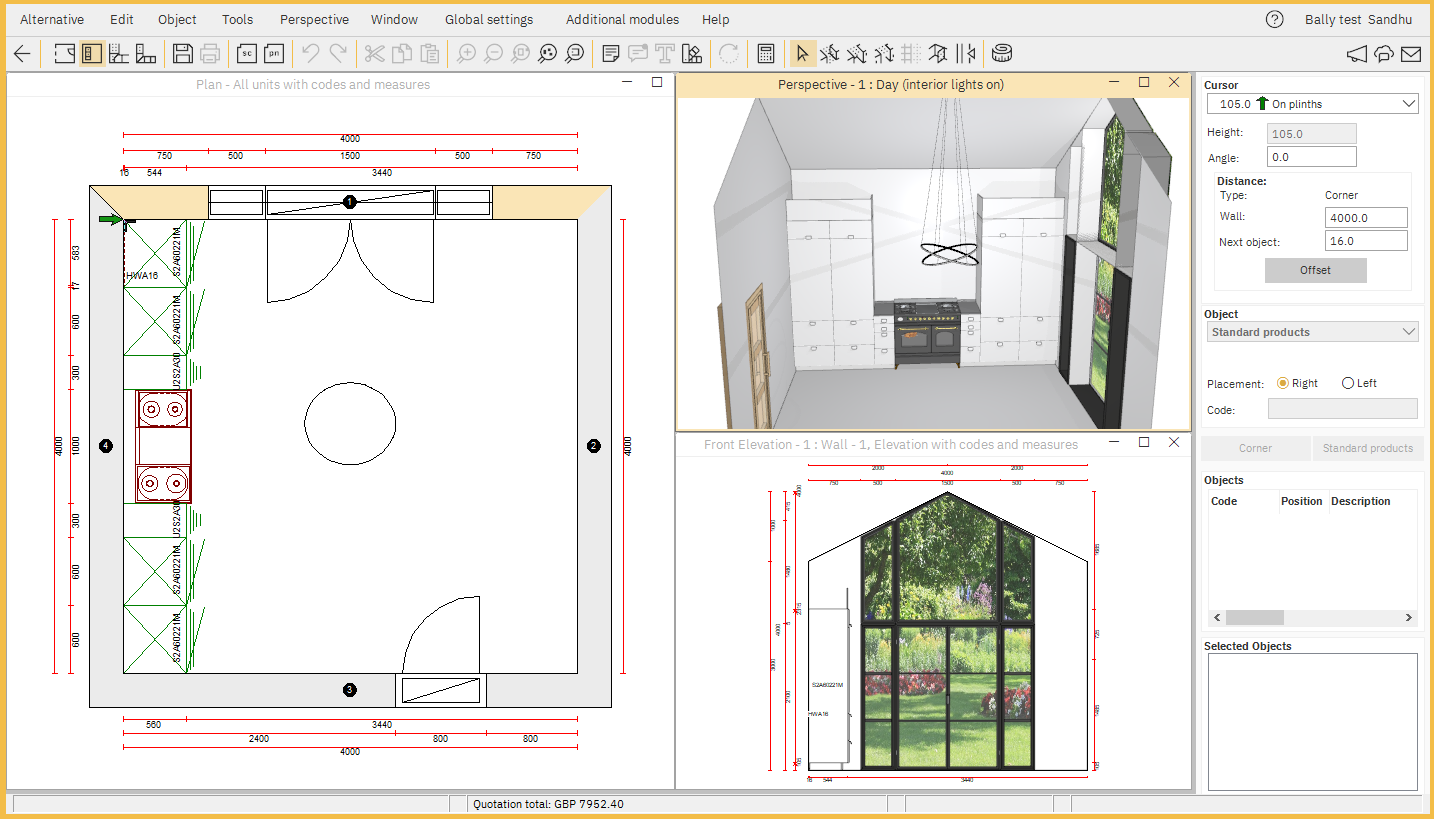
Task: Click the 'sc' toolbar icon
Action: 246,54
